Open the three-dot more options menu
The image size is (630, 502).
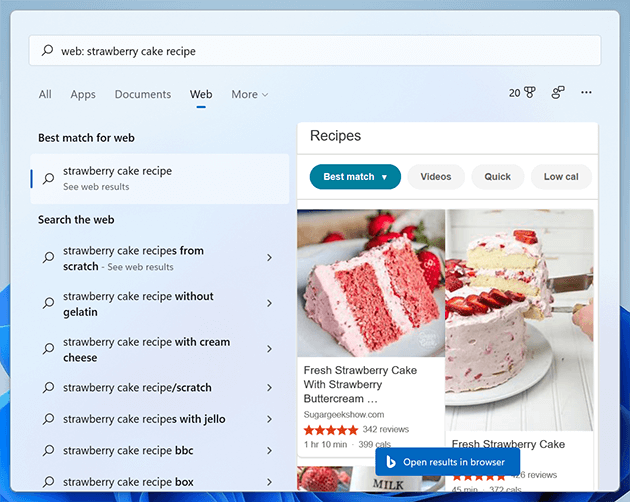coord(586,93)
